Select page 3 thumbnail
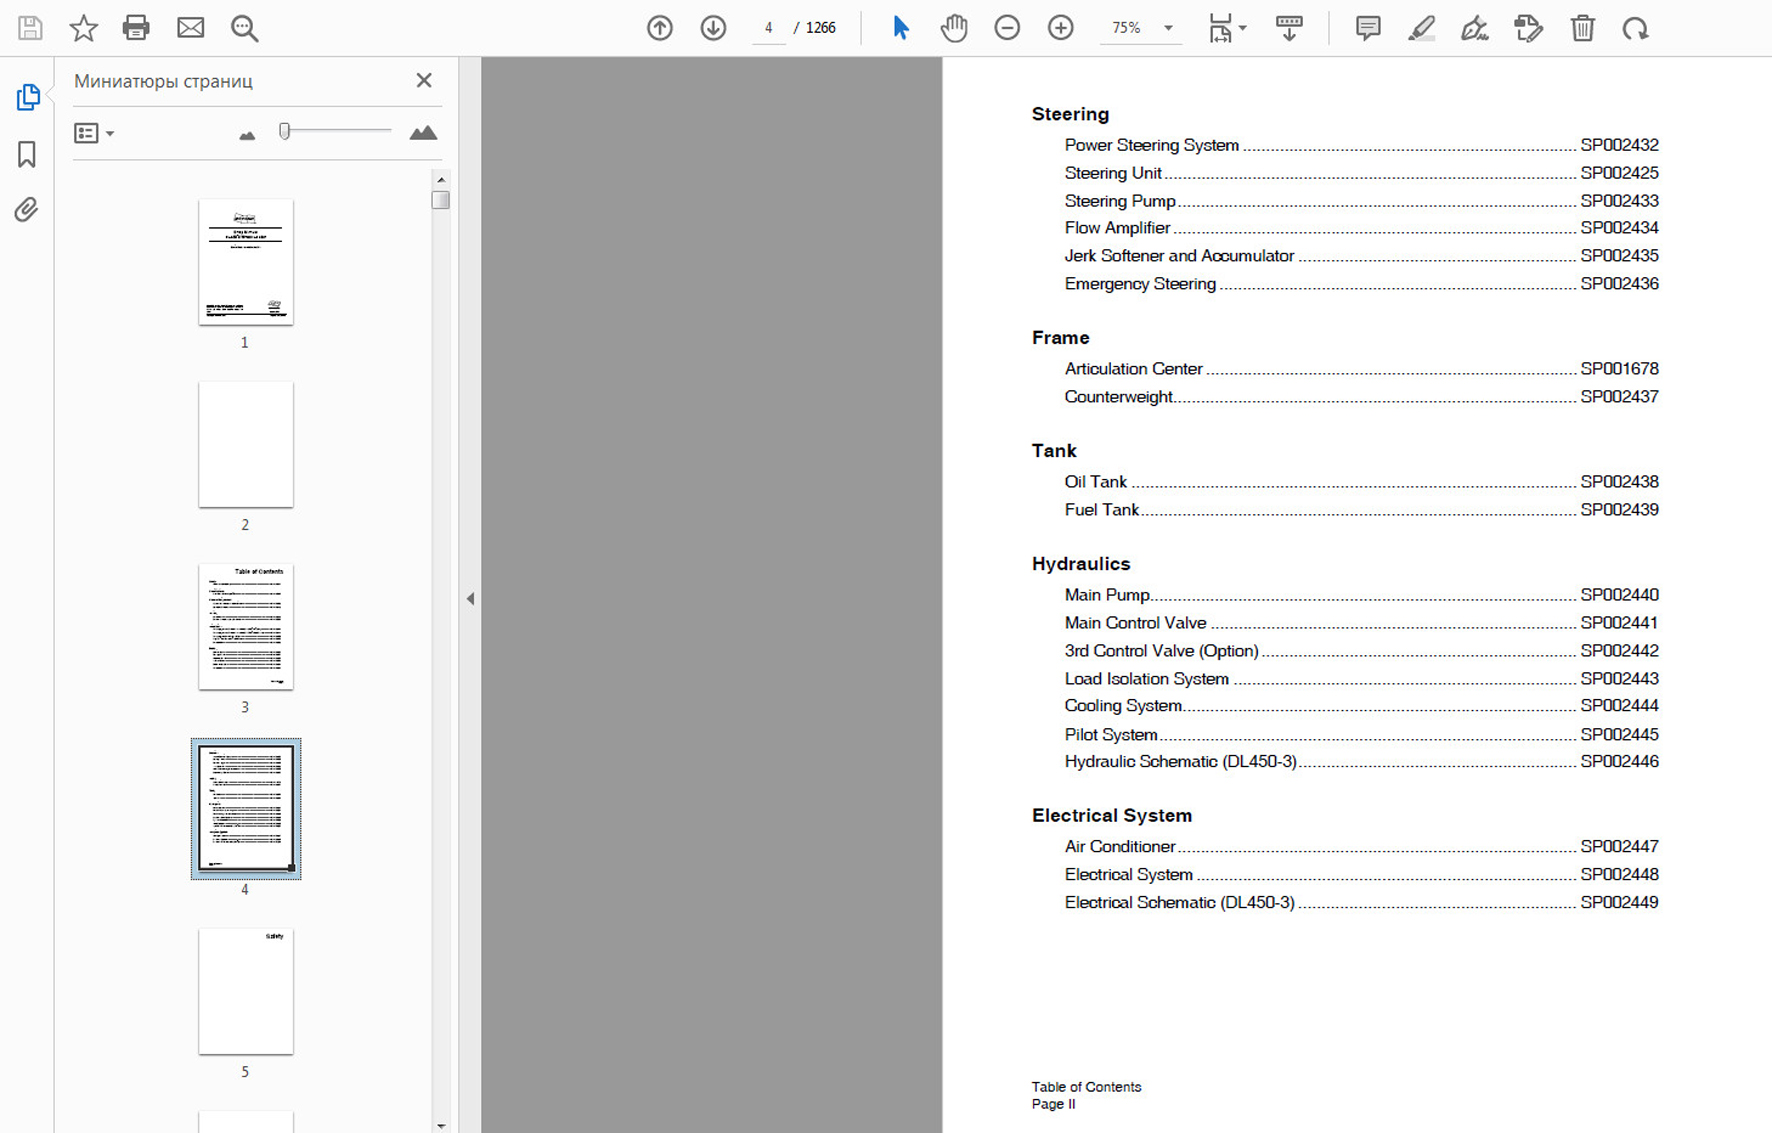1772x1133 pixels. point(246,627)
